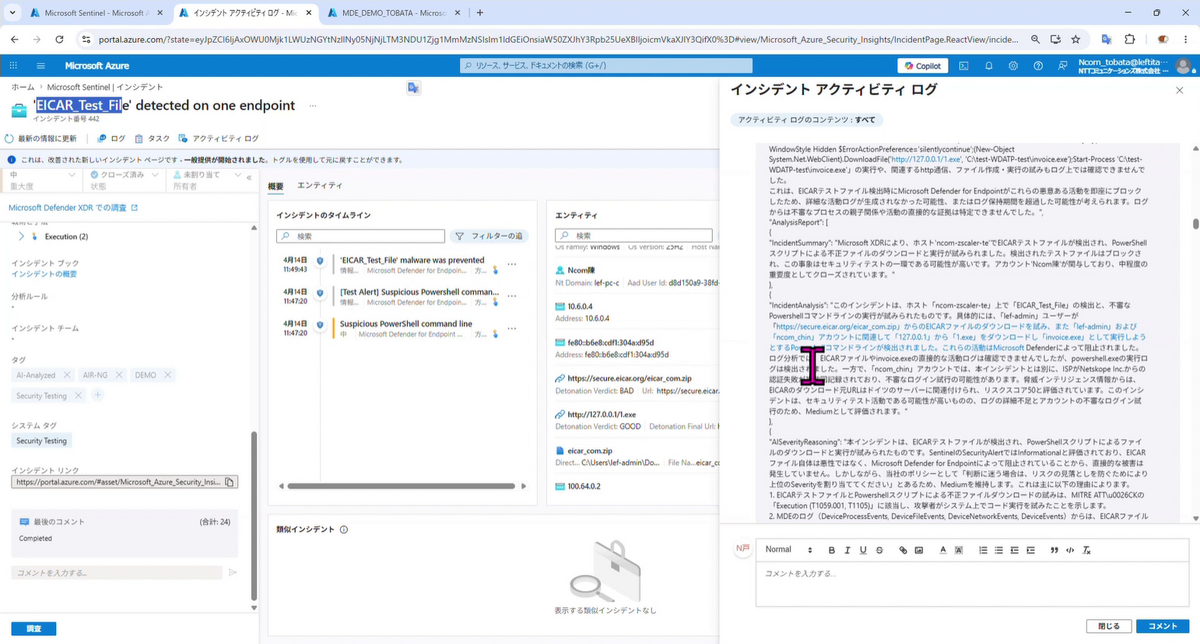Click the 調査 investigate button

coord(34,629)
